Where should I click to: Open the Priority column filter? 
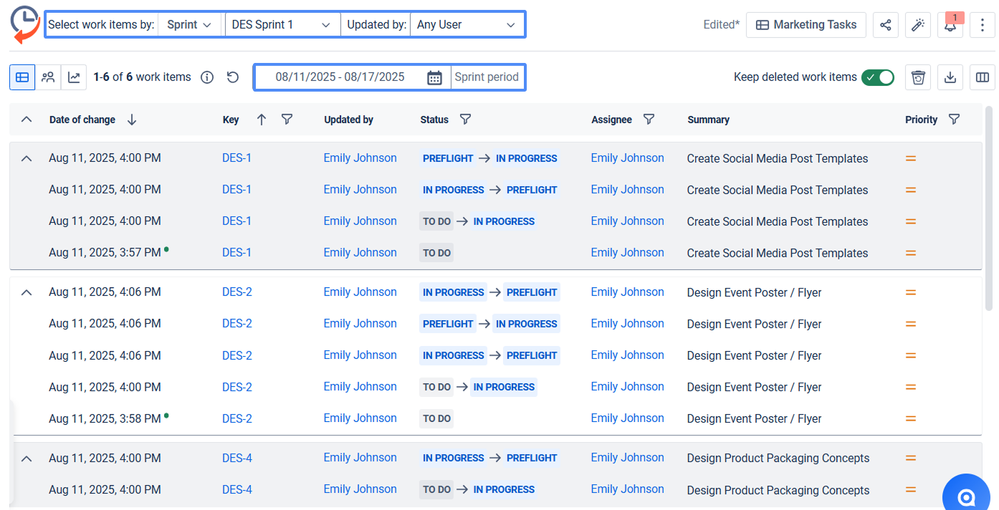coord(954,119)
